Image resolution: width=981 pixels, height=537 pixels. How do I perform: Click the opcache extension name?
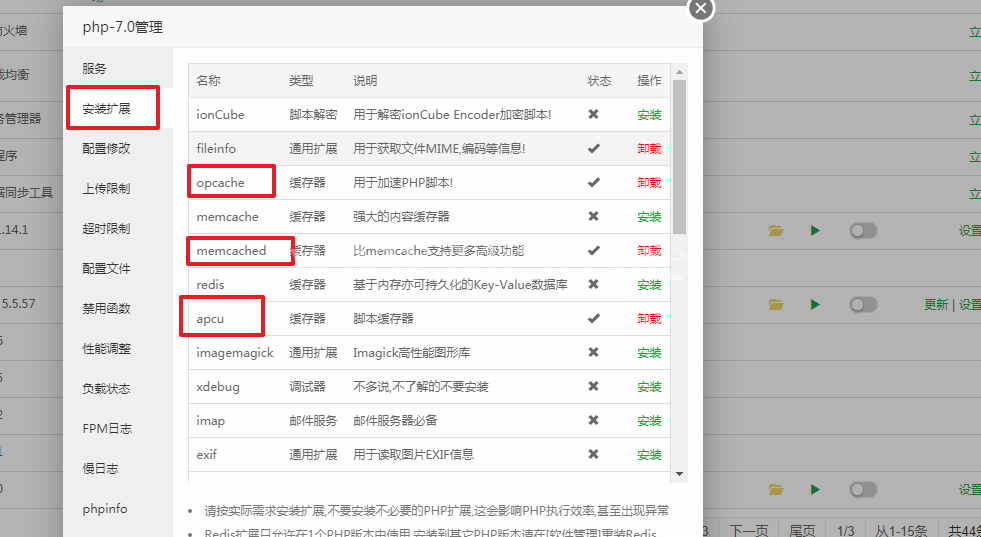pos(220,183)
